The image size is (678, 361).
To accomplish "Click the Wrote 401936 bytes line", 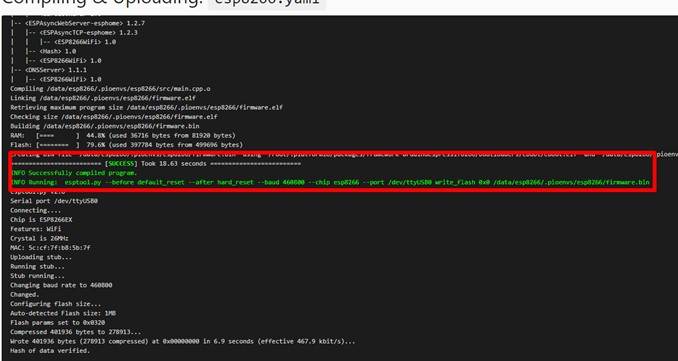I will (x=183, y=342).
